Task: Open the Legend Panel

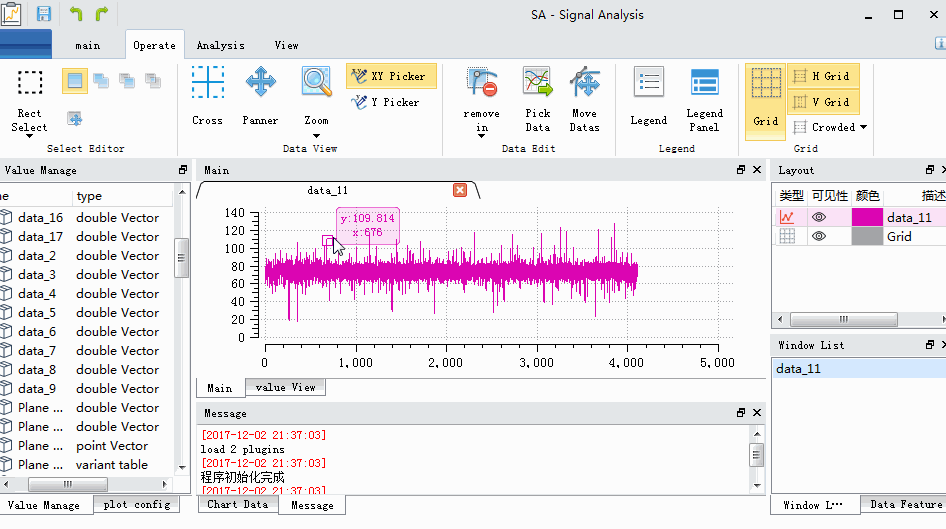Action: click(704, 100)
